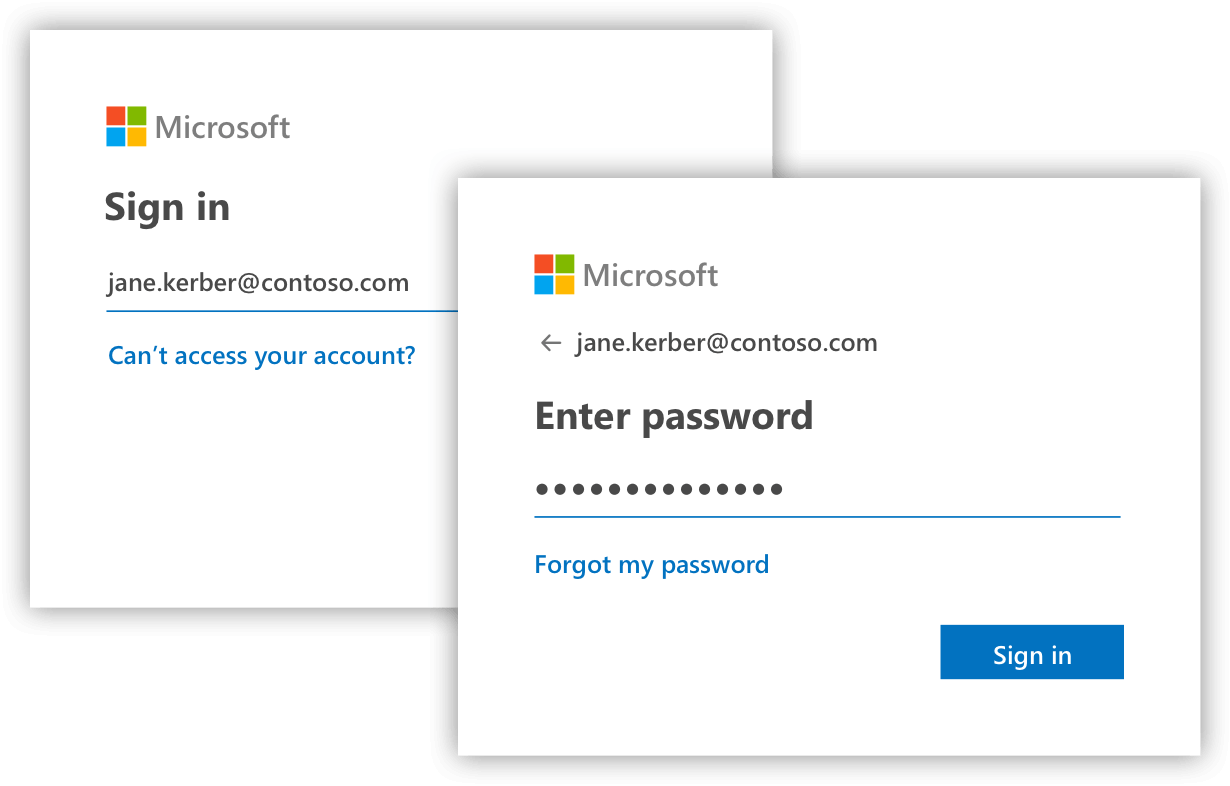Click the whole Microsoft logo above Enter password

coord(626,275)
